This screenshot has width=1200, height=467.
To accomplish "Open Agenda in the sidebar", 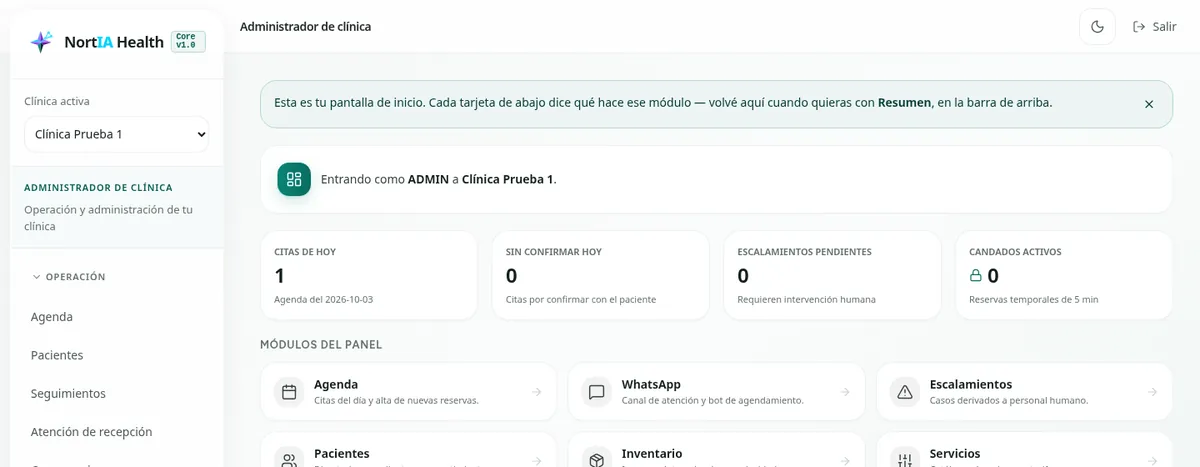I will coord(117,317).
